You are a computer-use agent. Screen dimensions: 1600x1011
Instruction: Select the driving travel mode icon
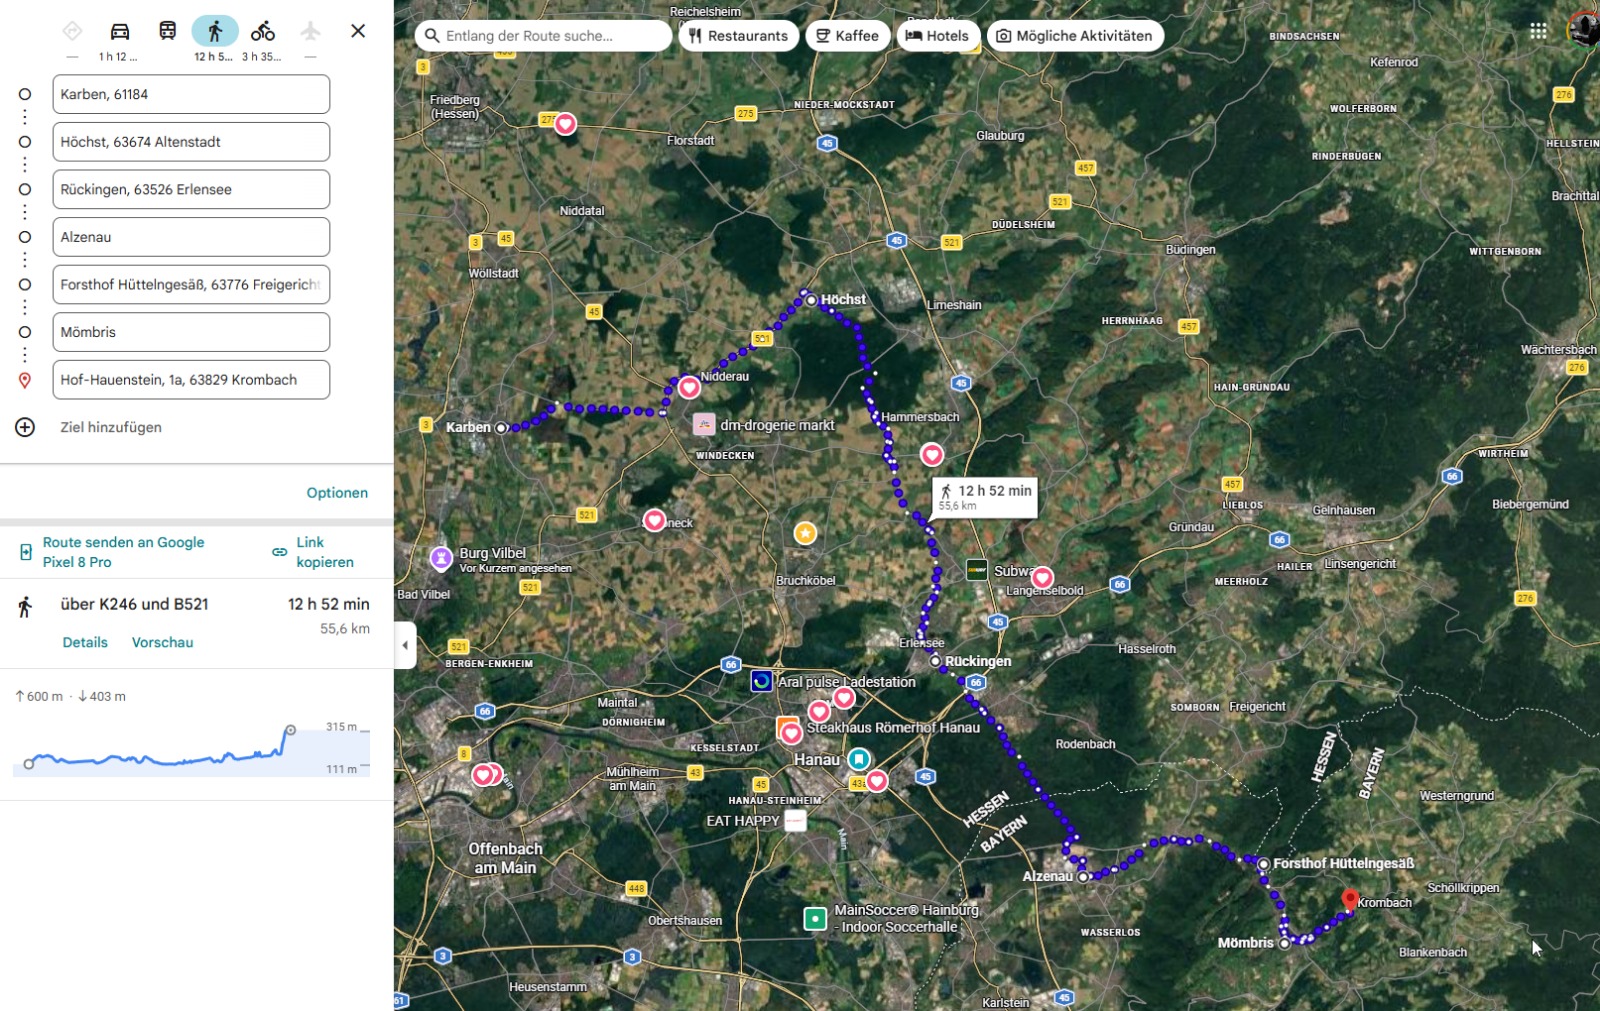coord(119,31)
